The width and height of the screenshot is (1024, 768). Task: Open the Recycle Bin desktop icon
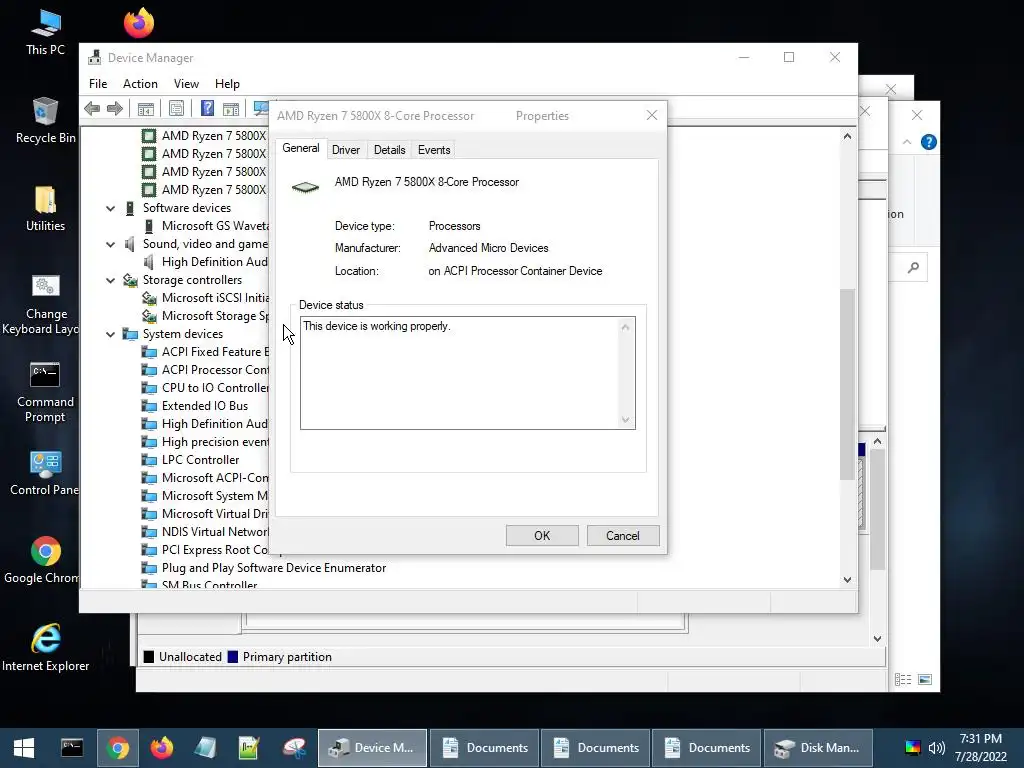(x=45, y=120)
